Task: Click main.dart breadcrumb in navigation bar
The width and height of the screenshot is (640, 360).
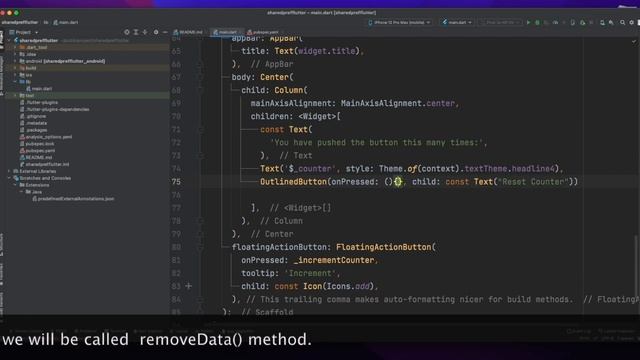Action: tap(66, 22)
